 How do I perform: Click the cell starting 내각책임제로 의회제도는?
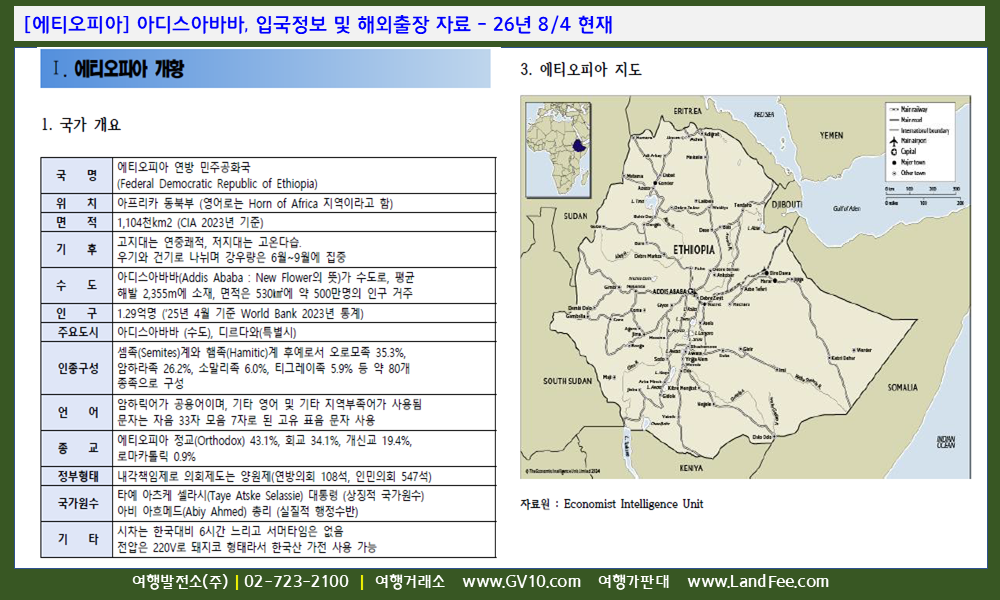point(304,476)
